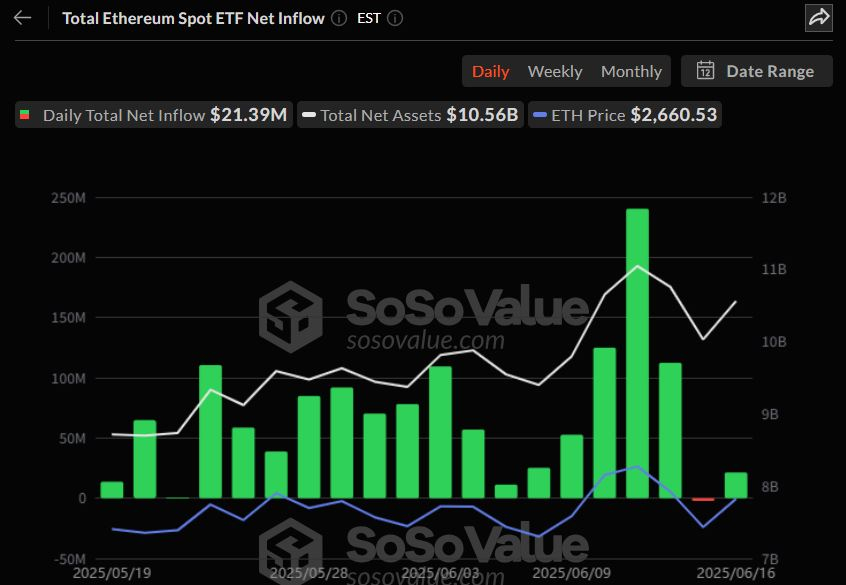
Task: Open info icon next to EST
Action: coord(395,18)
